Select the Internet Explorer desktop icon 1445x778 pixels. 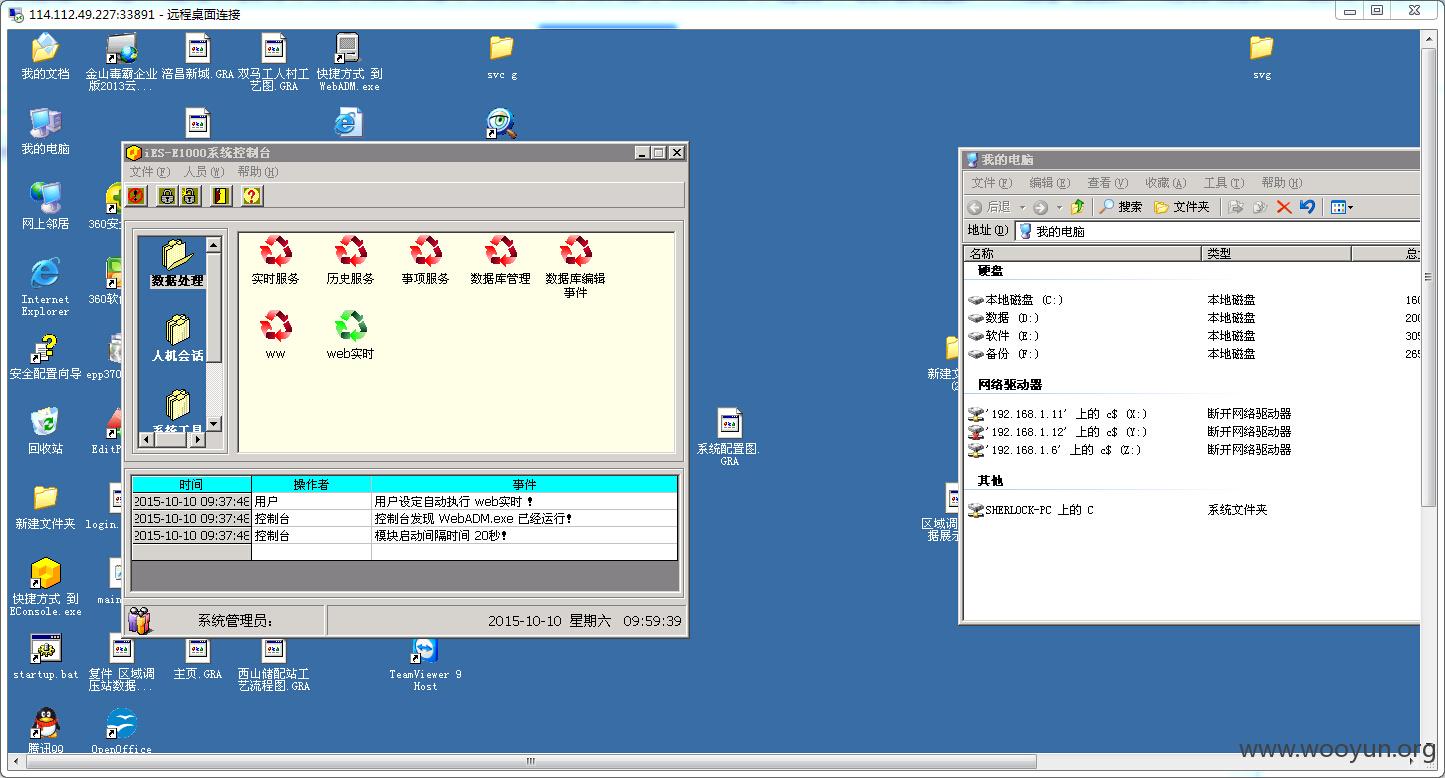[45, 287]
